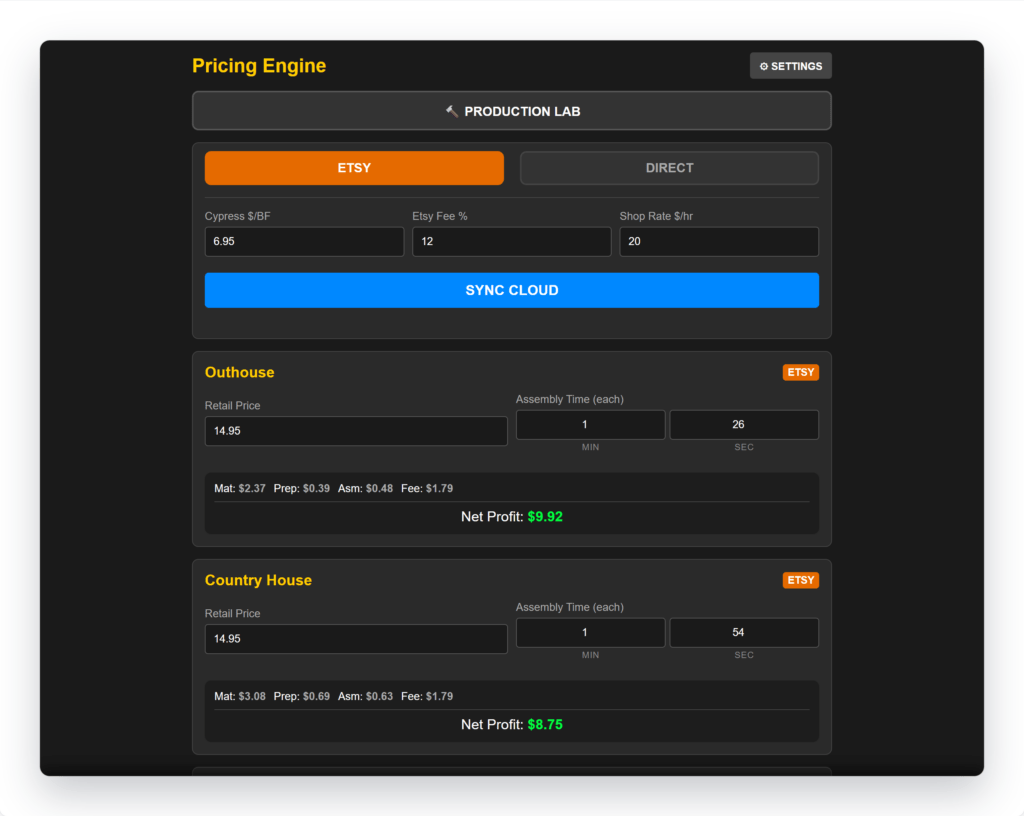The width and height of the screenshot is (1024, 816).
Task: Click the Country House assembly seconds field
Action: 744,632
